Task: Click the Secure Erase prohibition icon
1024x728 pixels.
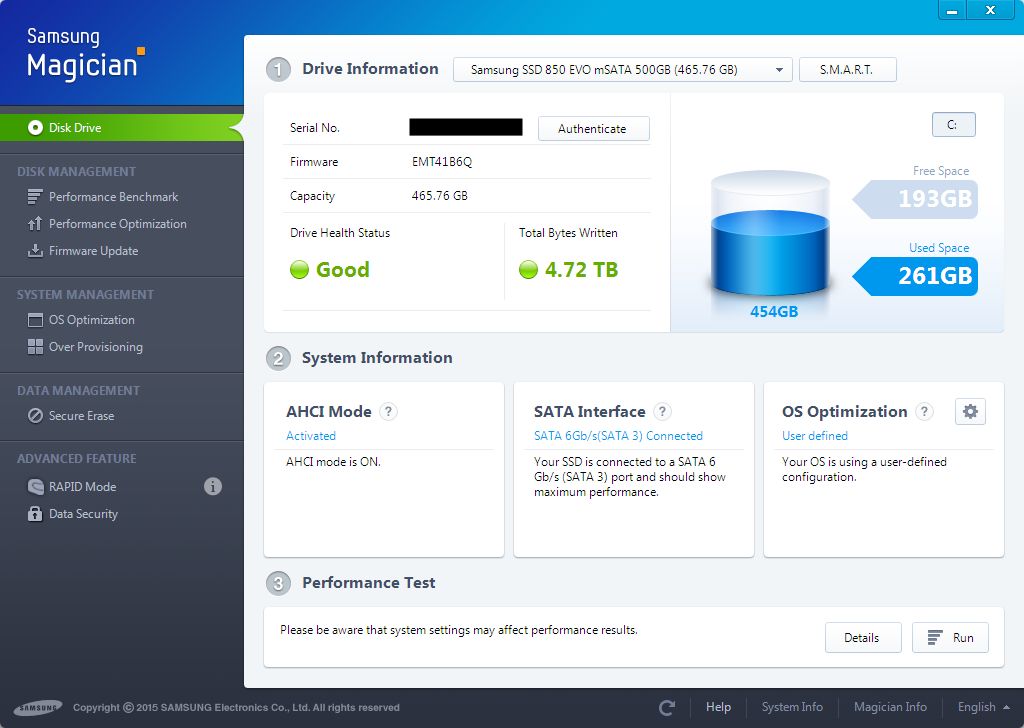Action: pyautogui.click(x=35, y=416)
